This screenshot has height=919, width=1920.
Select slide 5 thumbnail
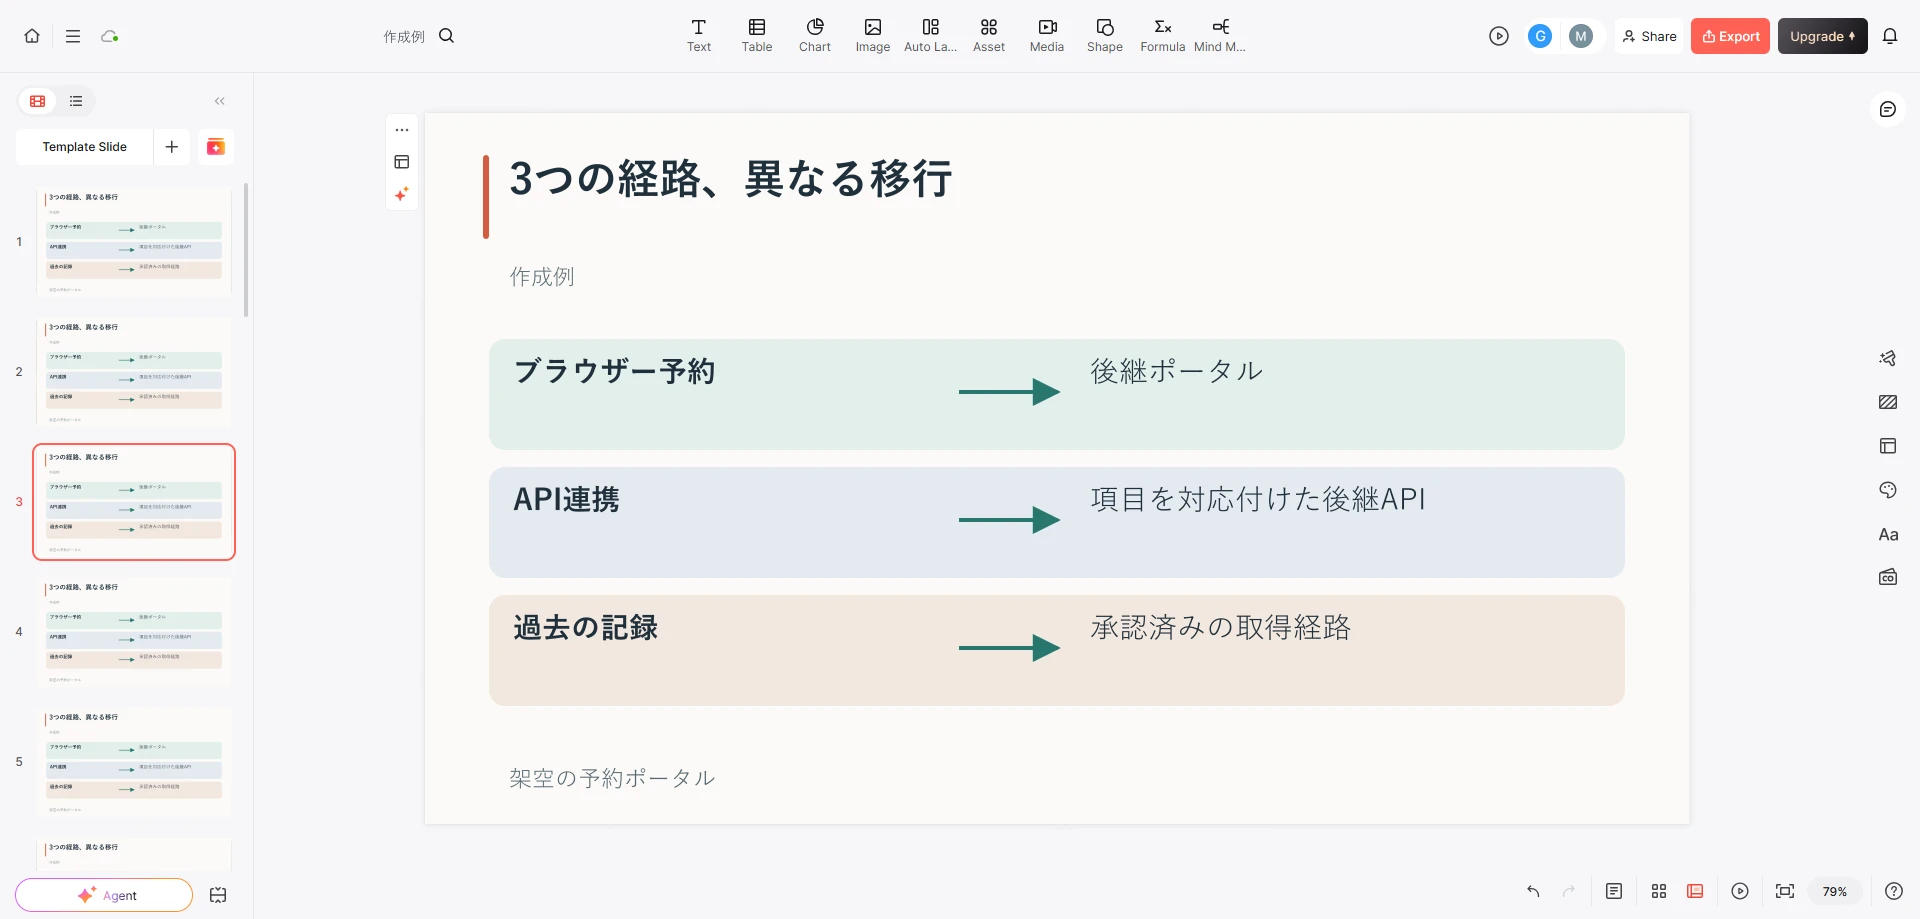click(x=134, y=762)
